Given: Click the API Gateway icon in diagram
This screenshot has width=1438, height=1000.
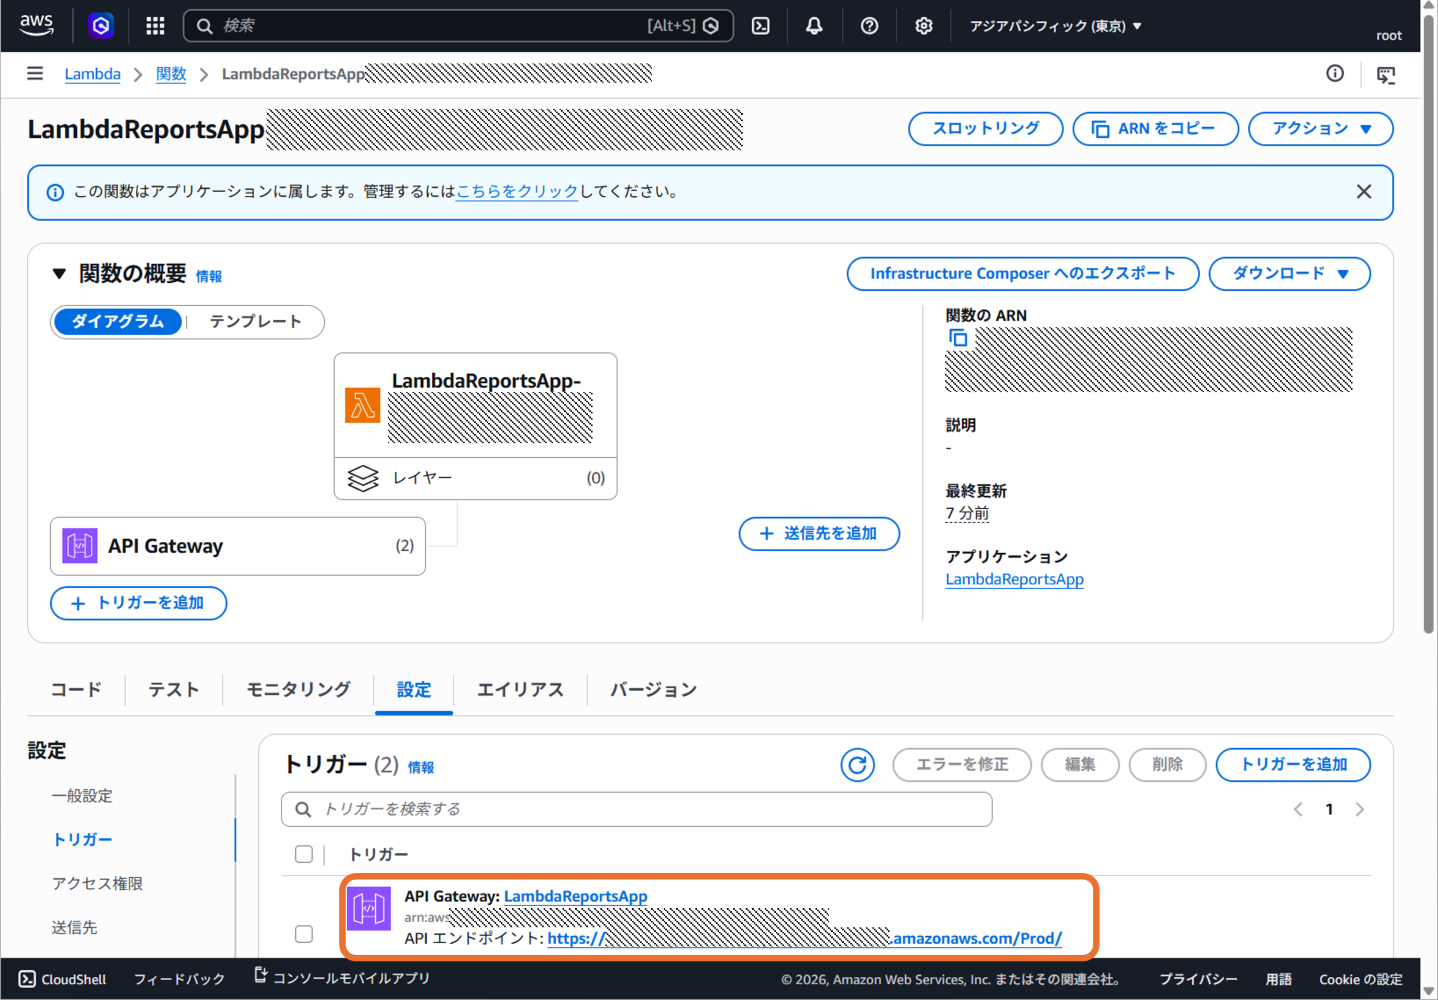Looking at the screenshot, I should (80, 546).
